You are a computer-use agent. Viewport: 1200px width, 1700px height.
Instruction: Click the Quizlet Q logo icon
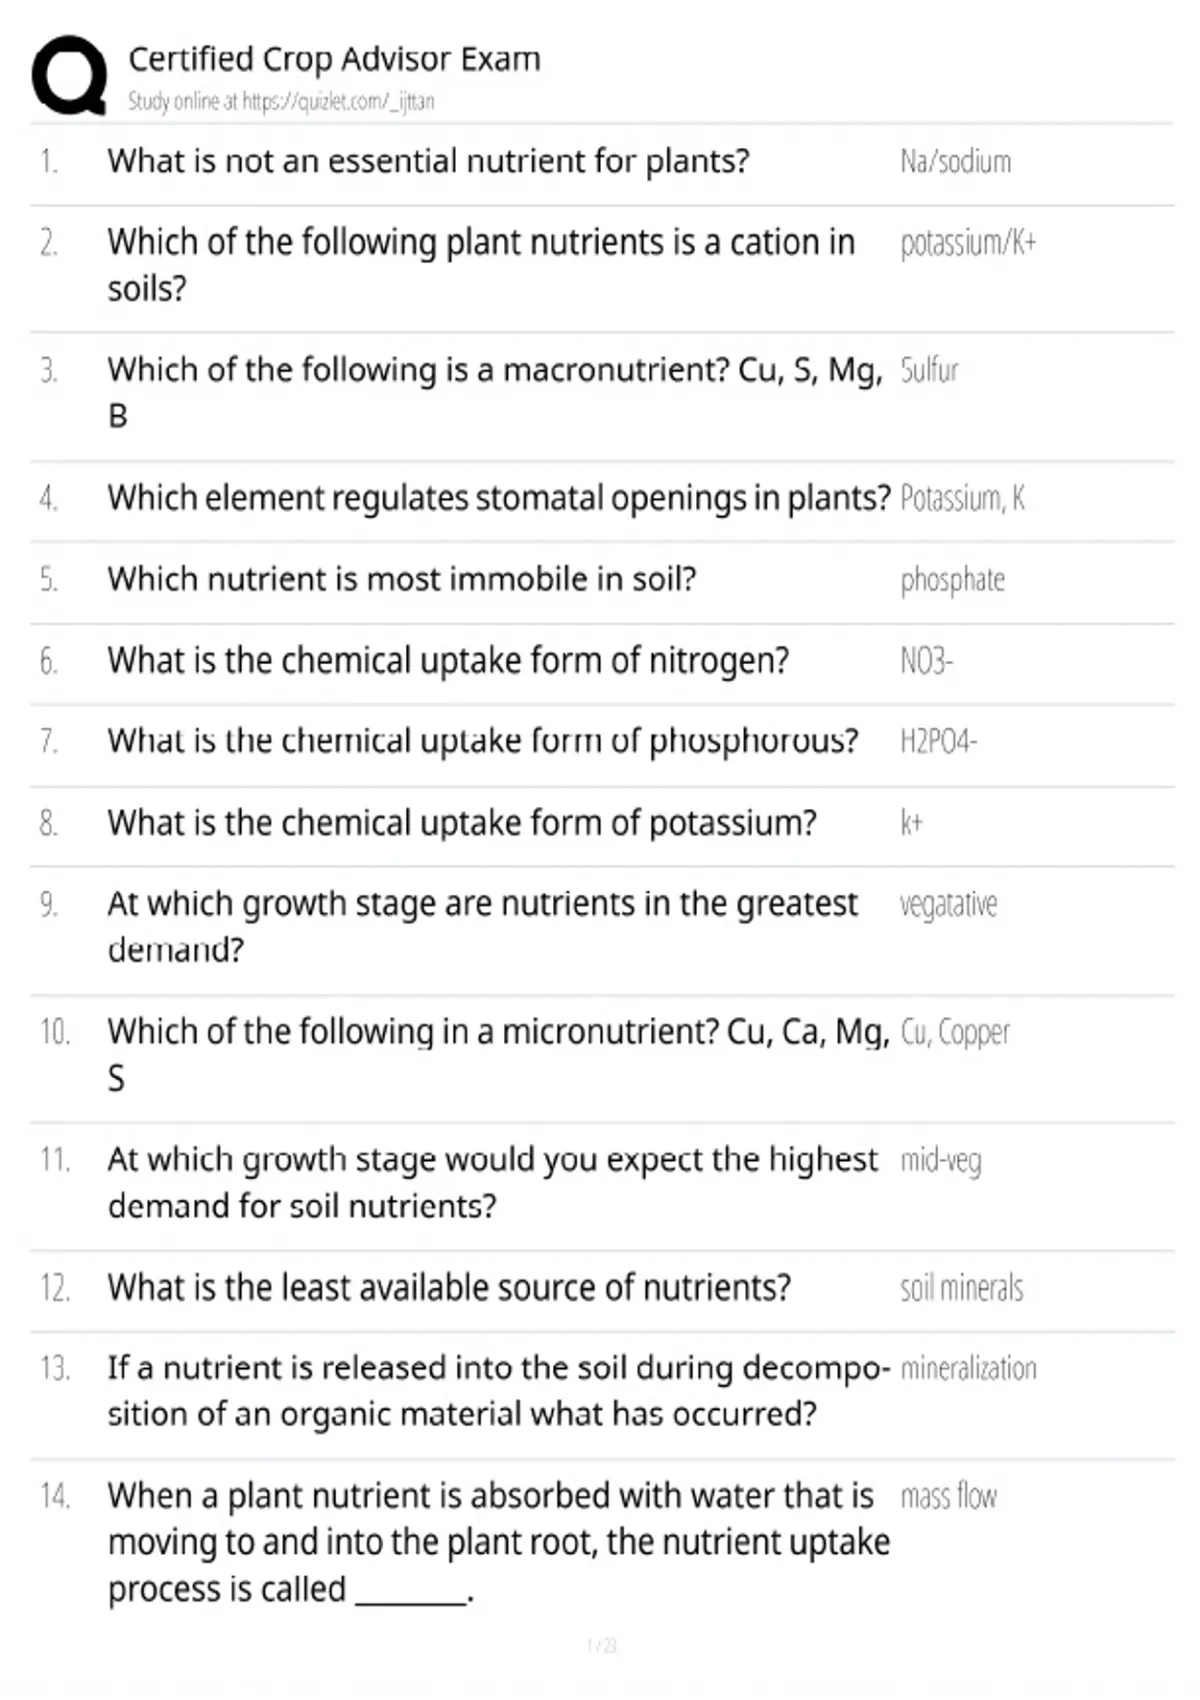69,76
